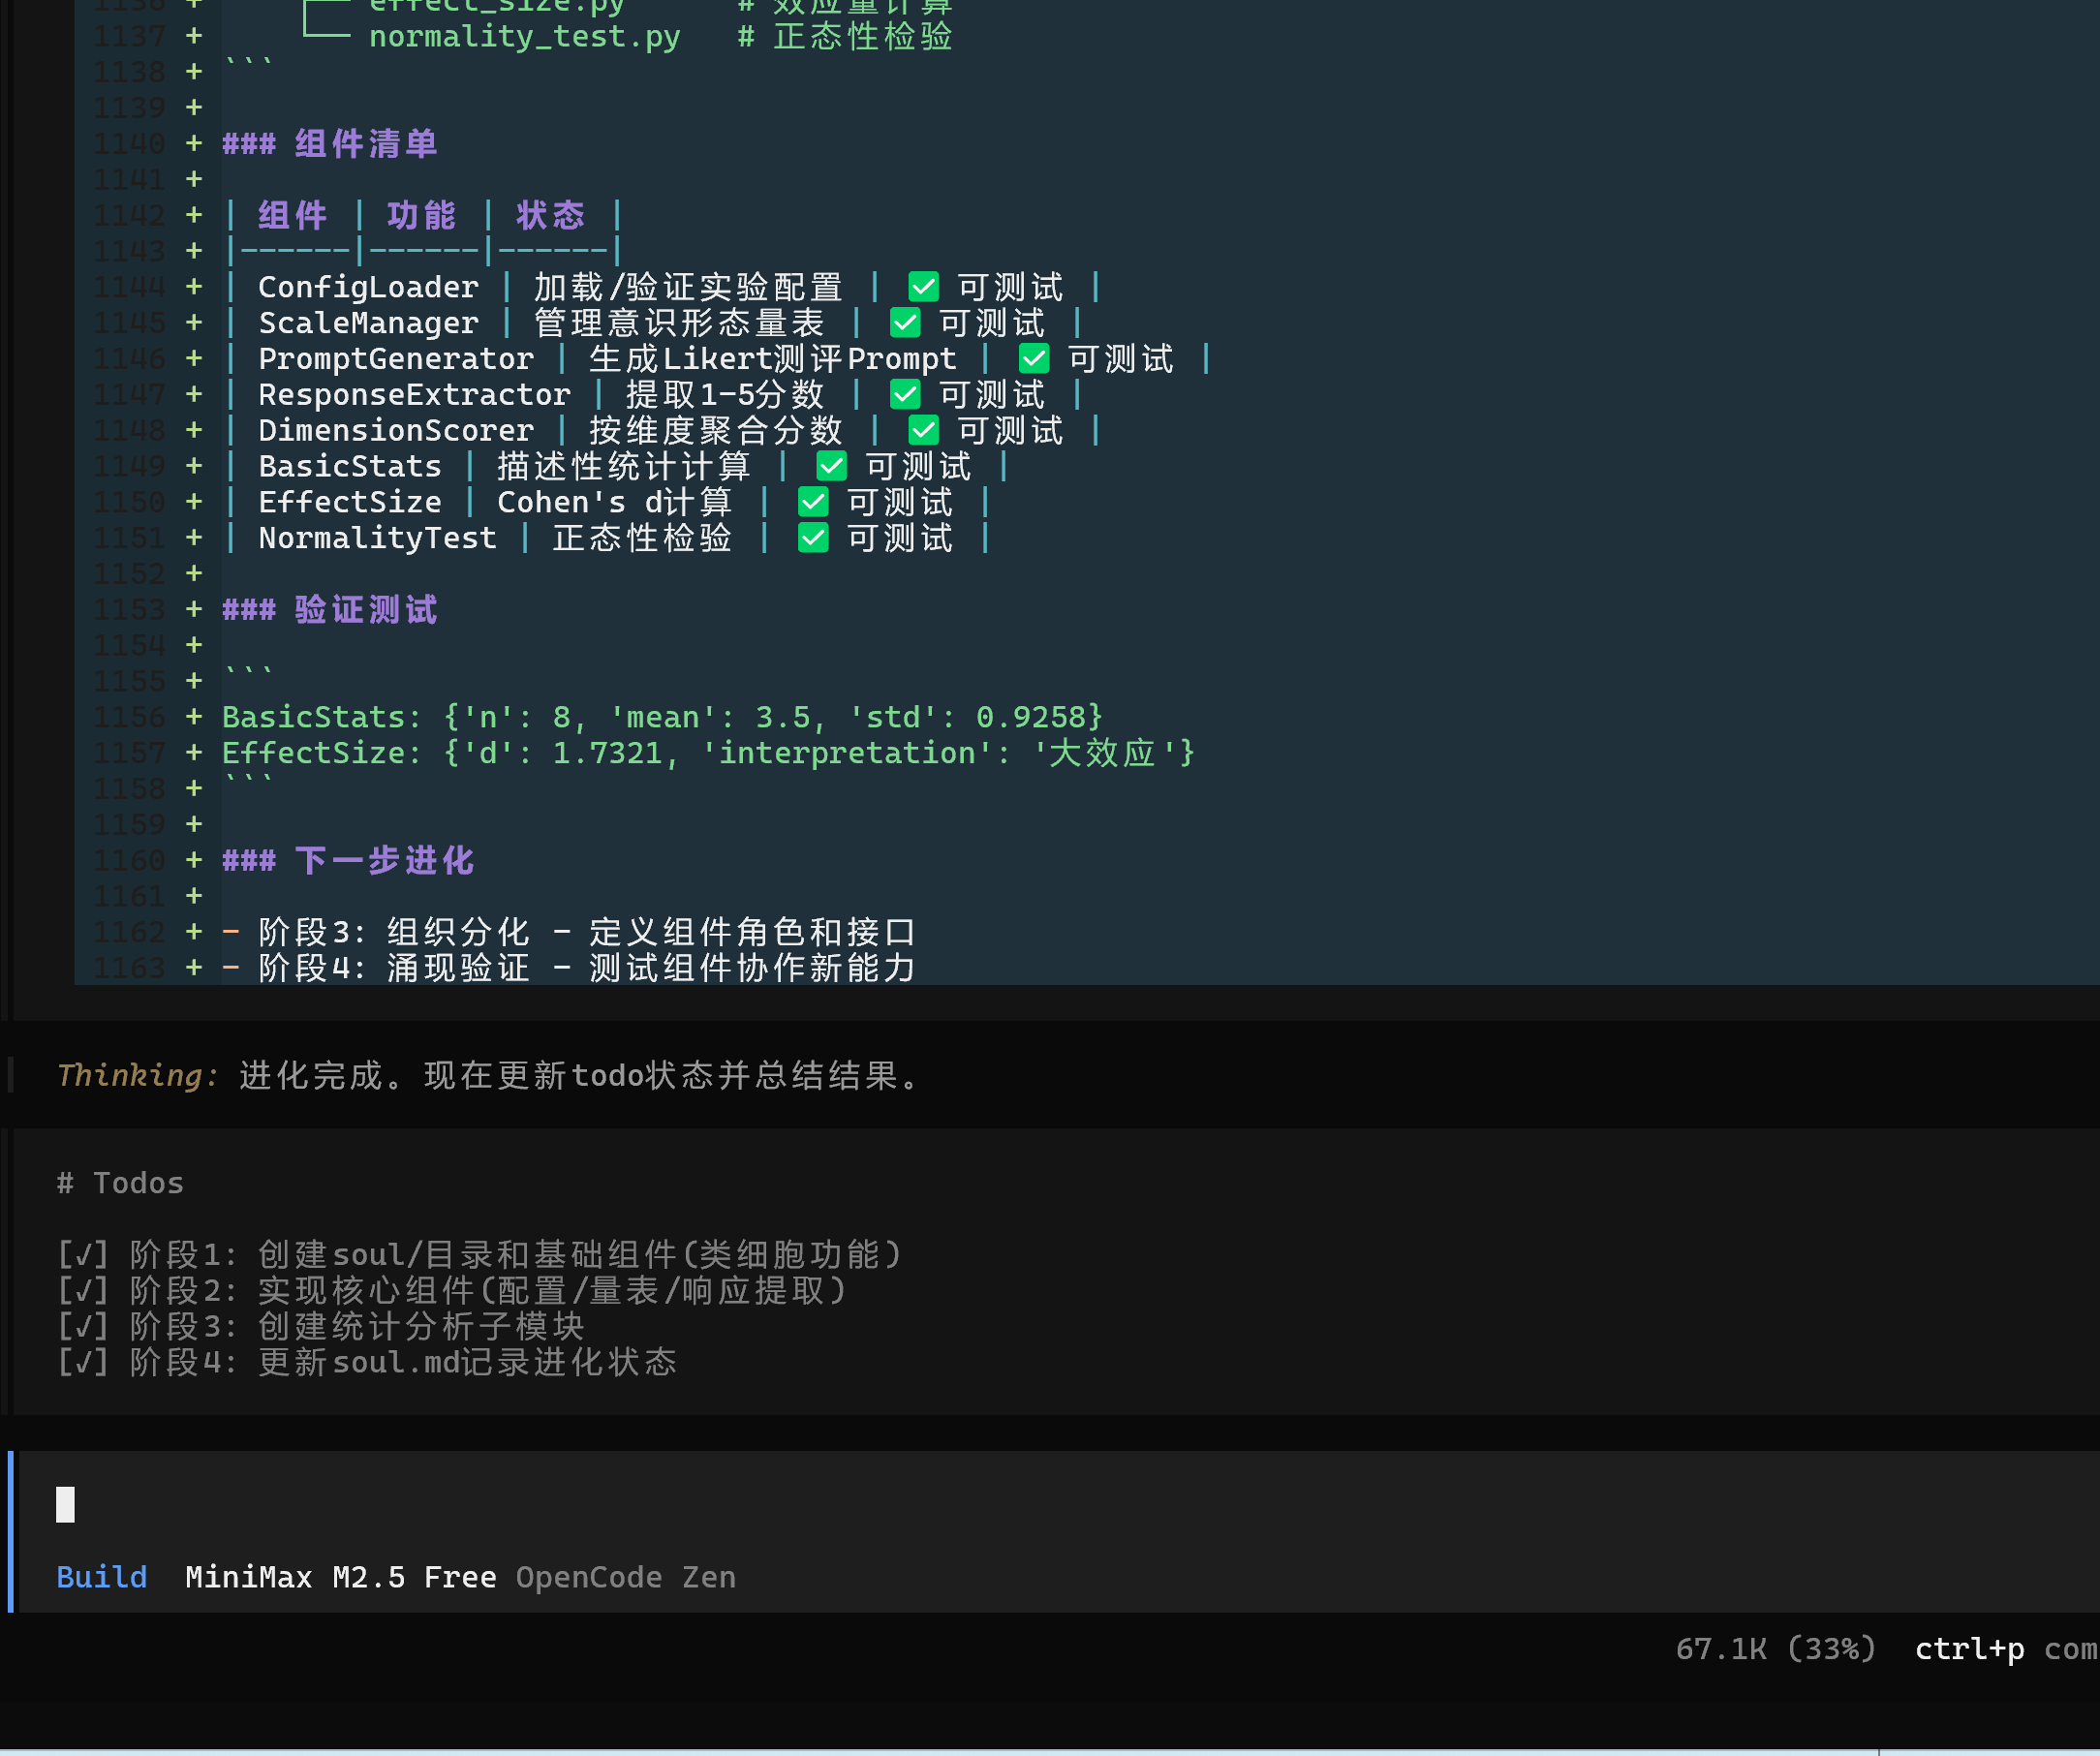Click the DimensionScorer component name
Viewport: 2100px width, 1756px height.
[396, 431]
